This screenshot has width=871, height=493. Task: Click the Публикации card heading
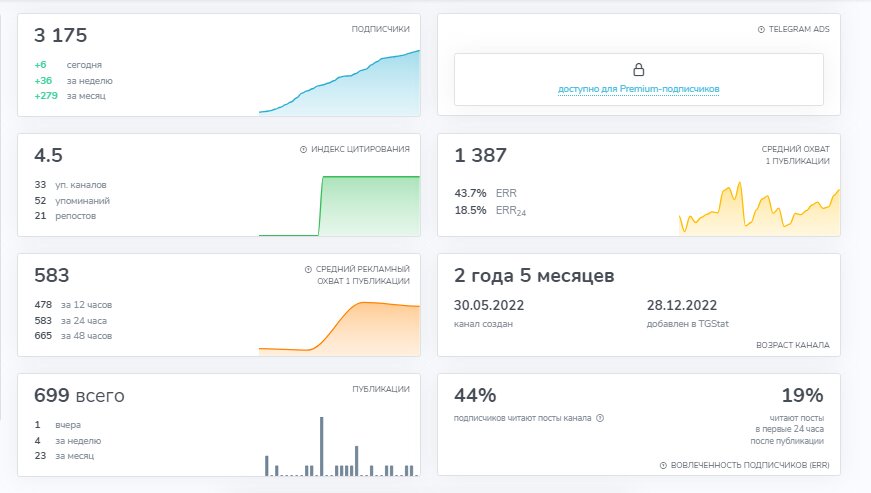pos(380,389)
